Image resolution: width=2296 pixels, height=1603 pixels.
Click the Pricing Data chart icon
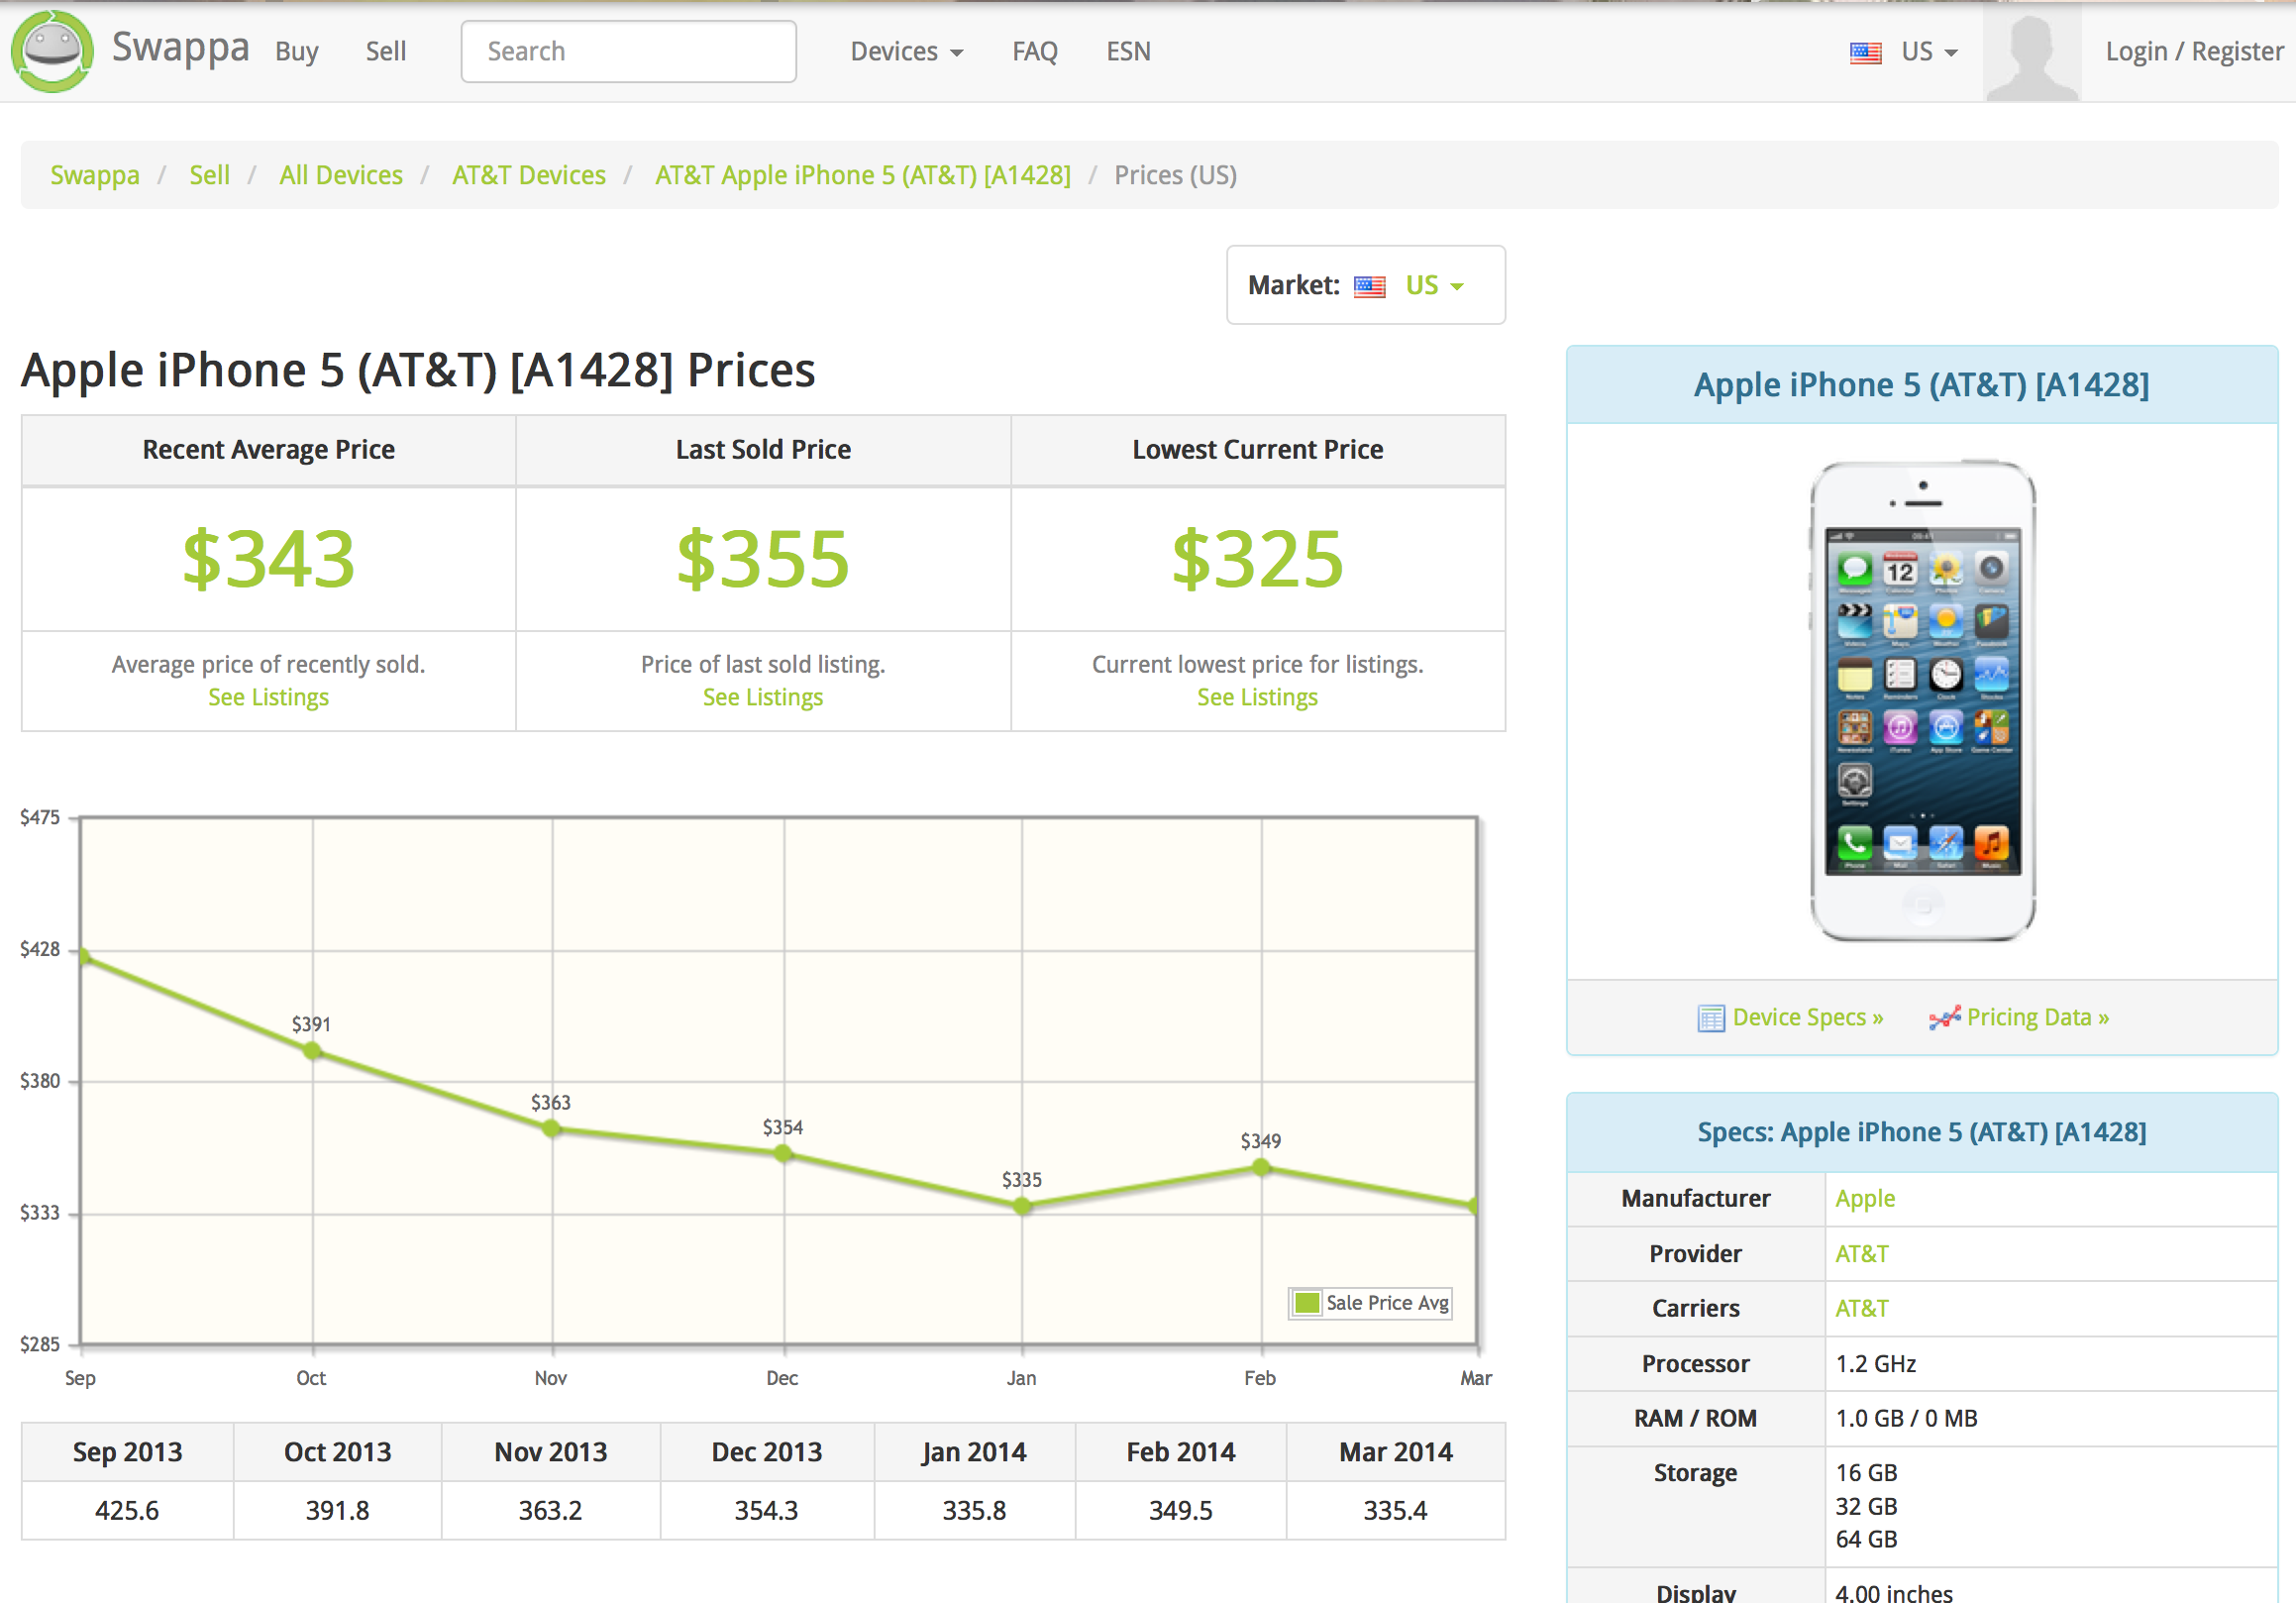(x=1944, y=1018)
